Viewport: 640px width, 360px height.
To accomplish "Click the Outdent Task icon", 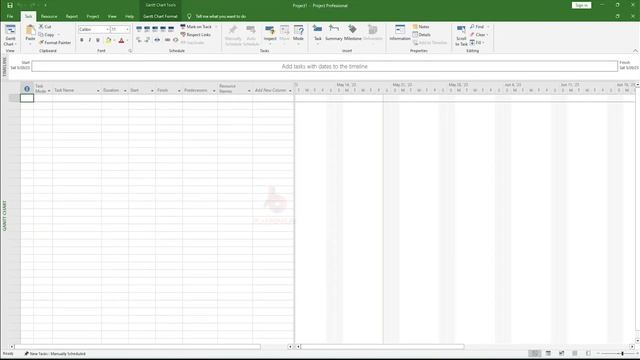I will click(139, 40).
